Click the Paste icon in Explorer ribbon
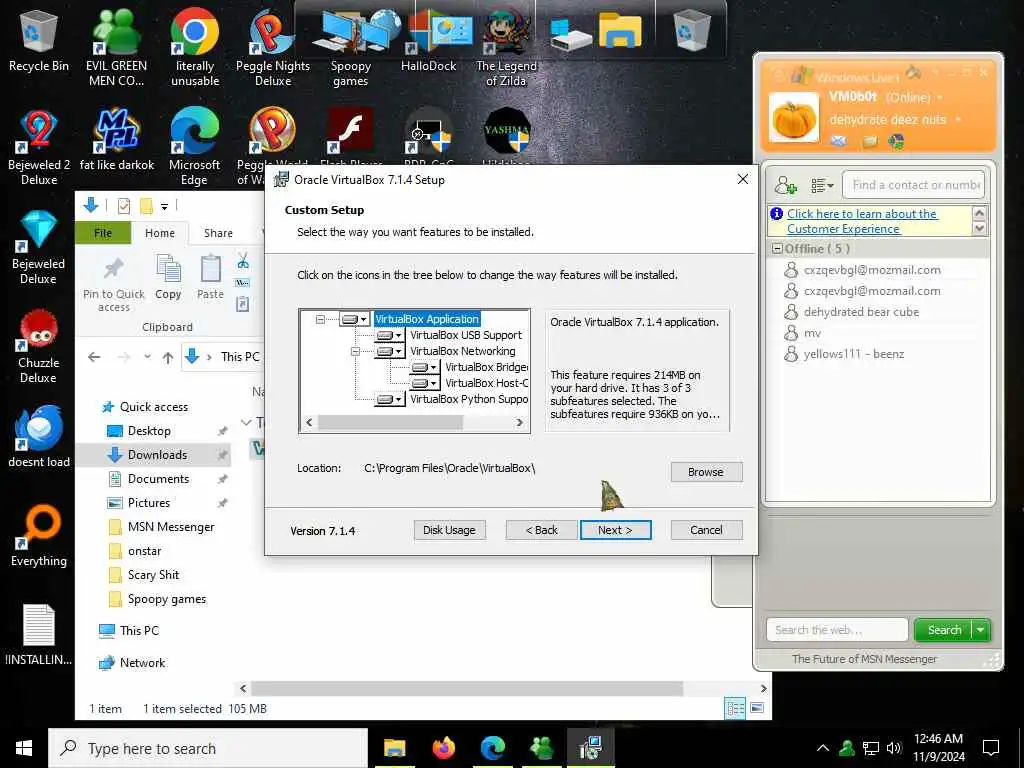1024x768 pixels. coord(210,278)
